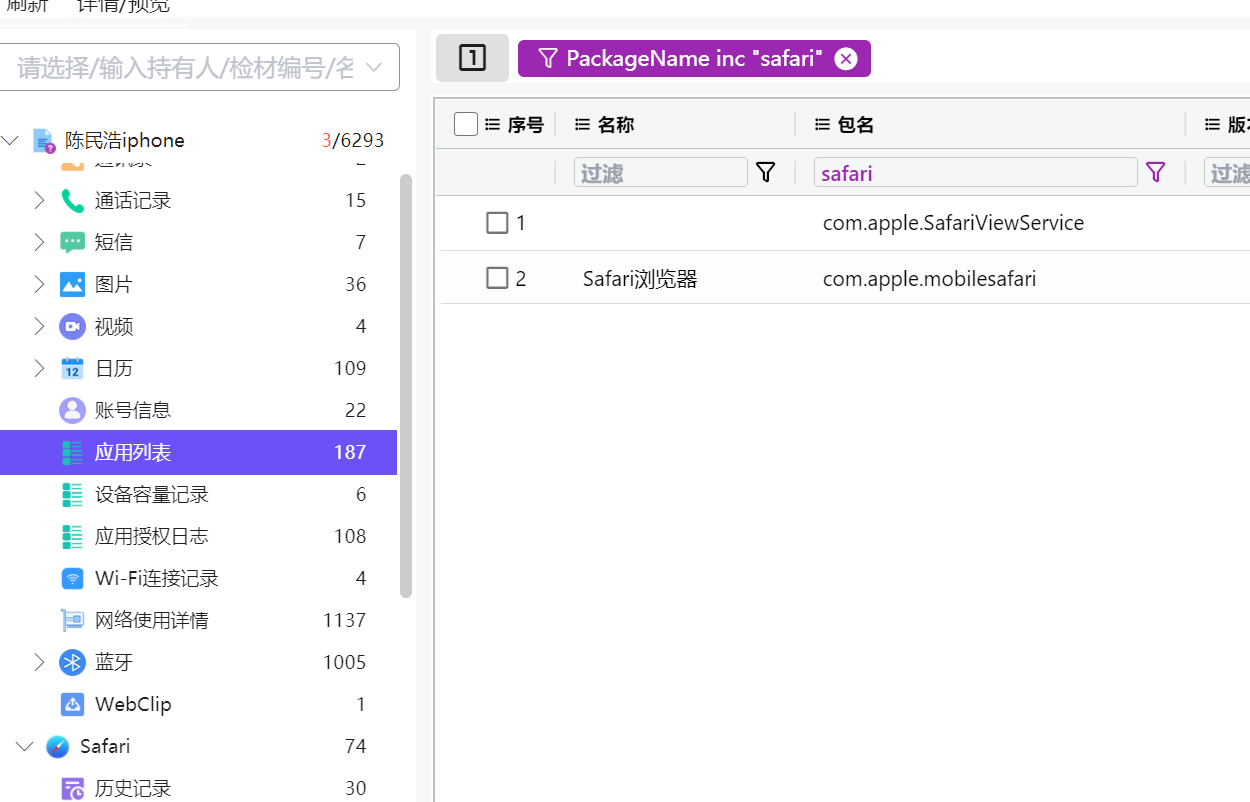Expand the 通话记录 node
Screen dimensions: 1250x802
point(39,200)
